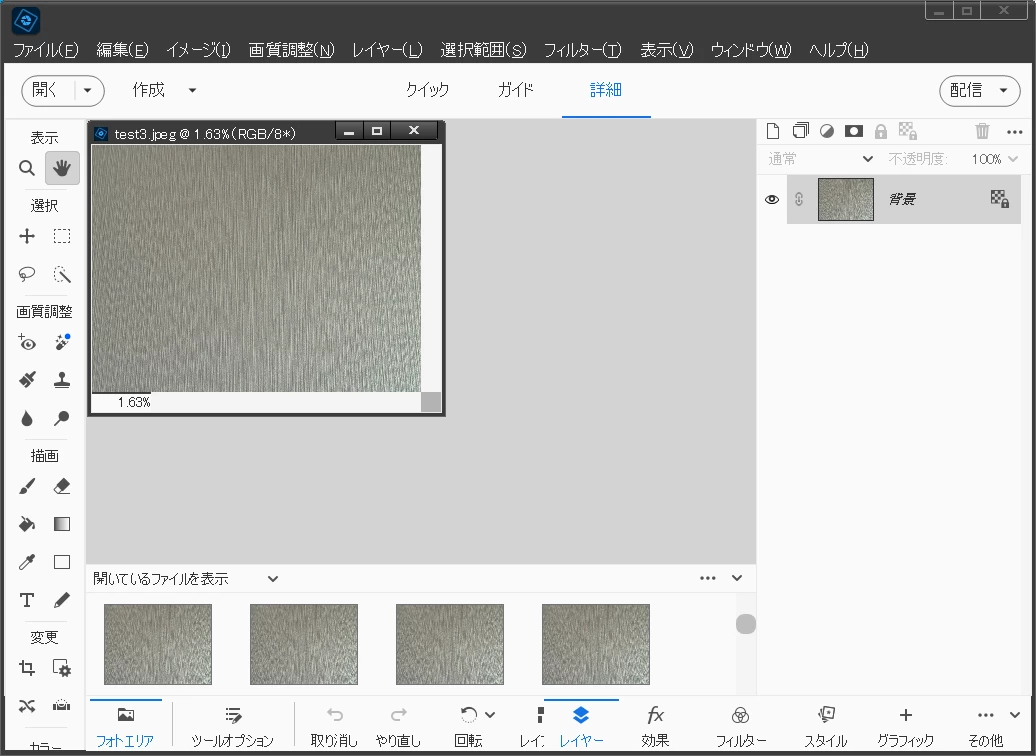
Task: Select the Move tool
Action: pos(26,236)
